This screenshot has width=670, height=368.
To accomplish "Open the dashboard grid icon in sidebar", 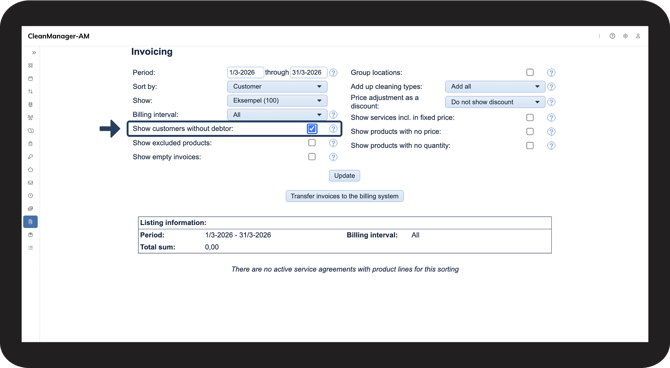I will (30, 65).
